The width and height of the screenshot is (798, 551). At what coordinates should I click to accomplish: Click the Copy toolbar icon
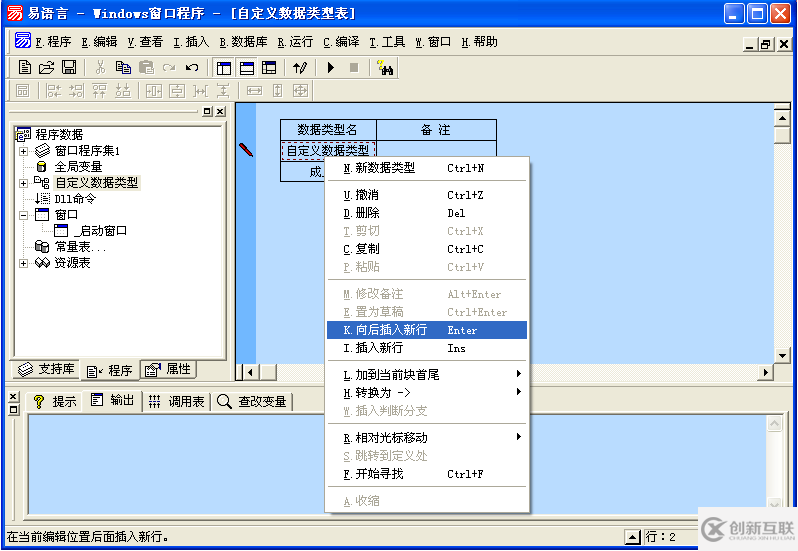pyautogui.click(x=123, y=67)
